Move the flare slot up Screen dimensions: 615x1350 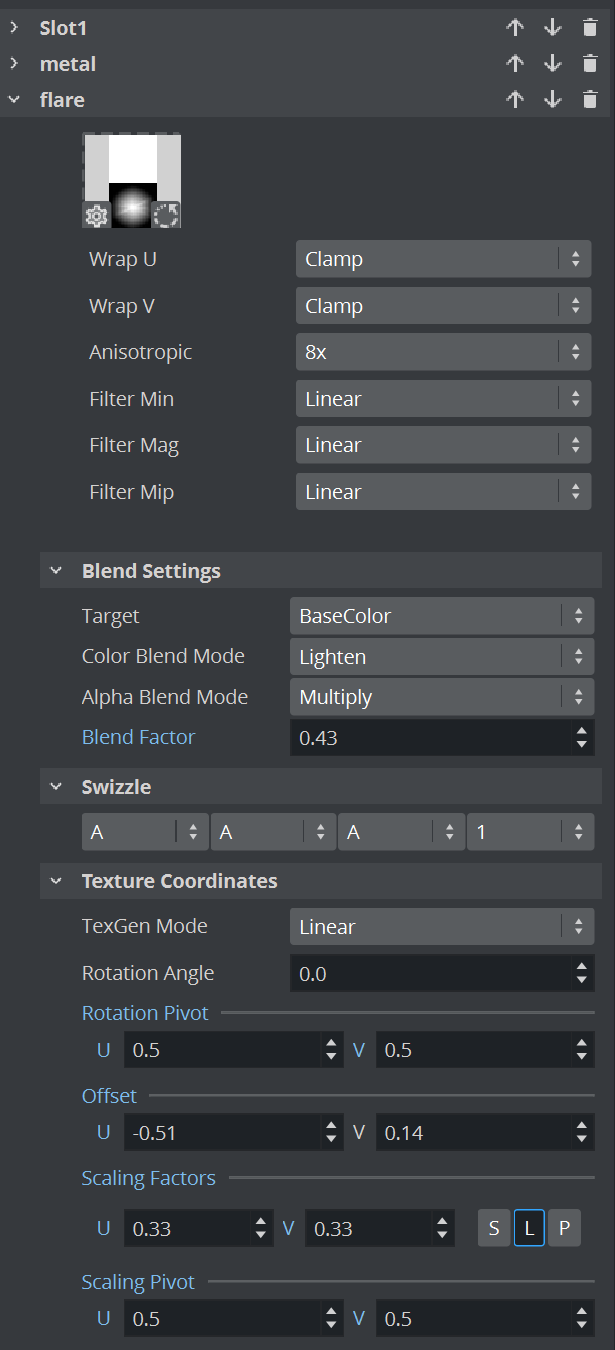coord(515,99)
